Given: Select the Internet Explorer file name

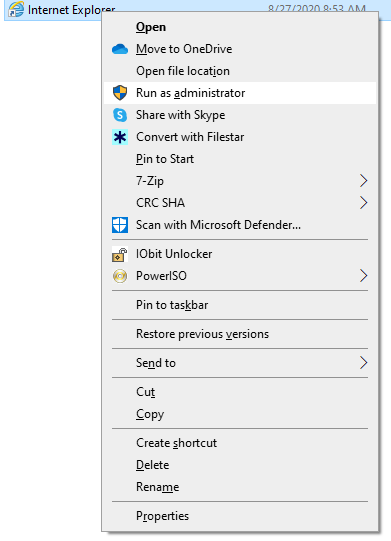Looking at the screenshot, I should pyautogui.click(x=71, y=10).
